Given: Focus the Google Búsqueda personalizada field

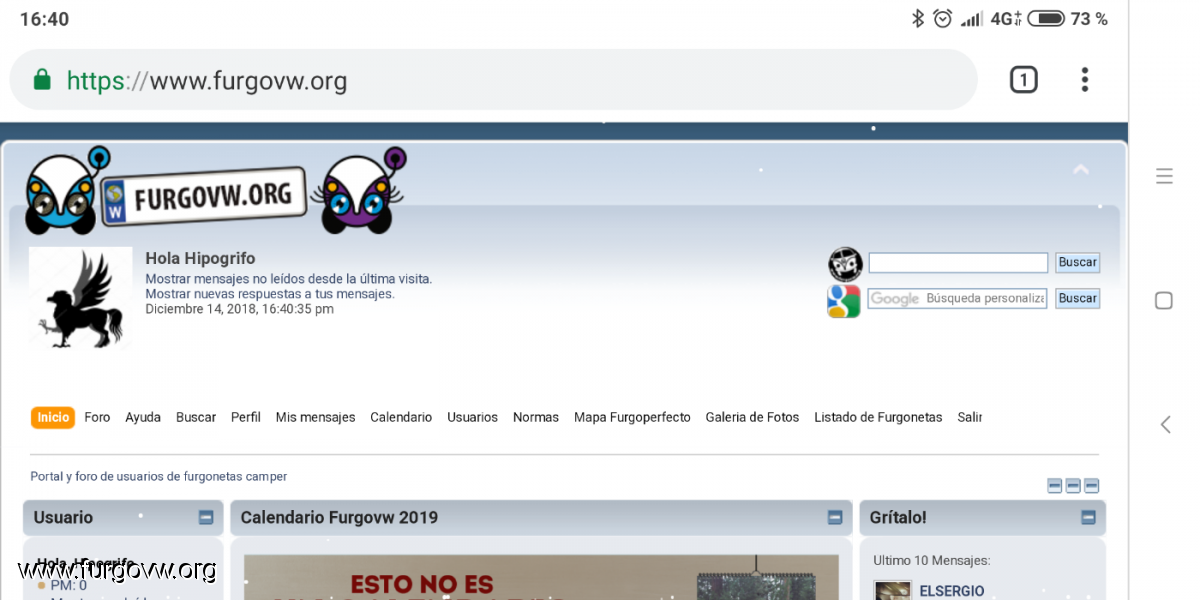Looking at the screenshot, I should tap(957, 298).
